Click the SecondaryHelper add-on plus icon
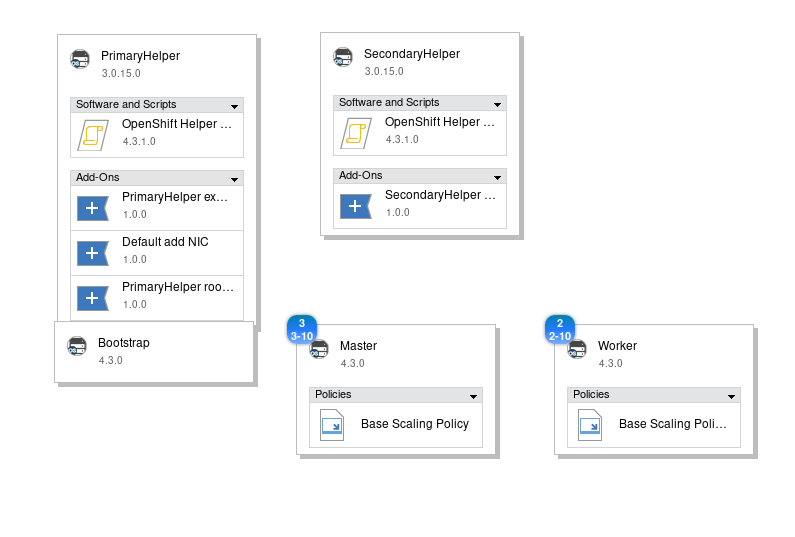Viewport: 795px width, 537px height. [356, 206]
